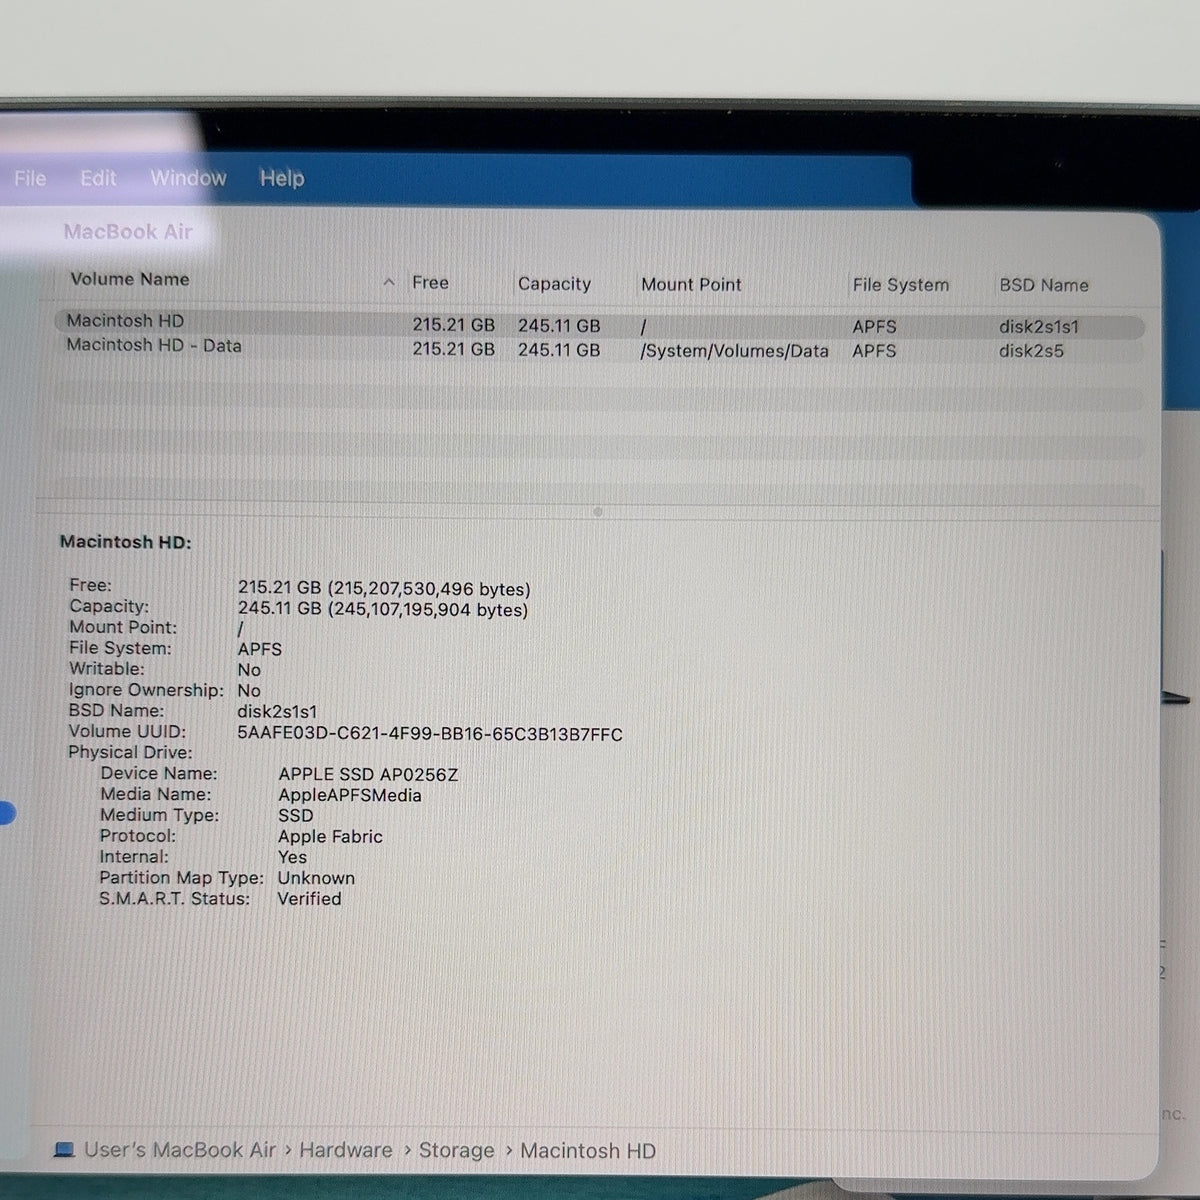Viewport: 1200px width, 1200px height.
Task: Click the MacBook Air window title
Action: point(128,232)
